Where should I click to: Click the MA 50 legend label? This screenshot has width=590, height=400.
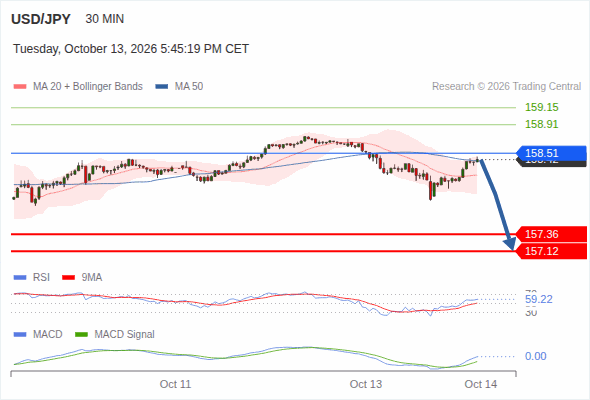(x=189, y=87)
